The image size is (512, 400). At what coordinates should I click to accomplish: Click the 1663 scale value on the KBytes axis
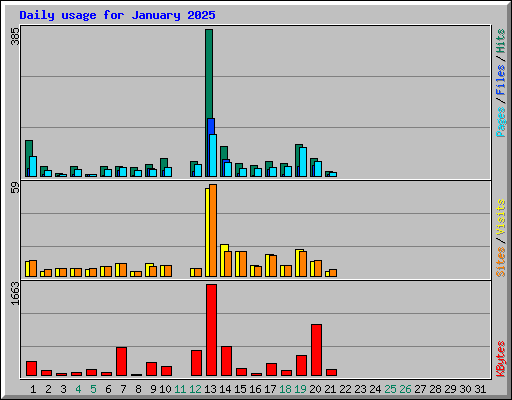point(15,293)
